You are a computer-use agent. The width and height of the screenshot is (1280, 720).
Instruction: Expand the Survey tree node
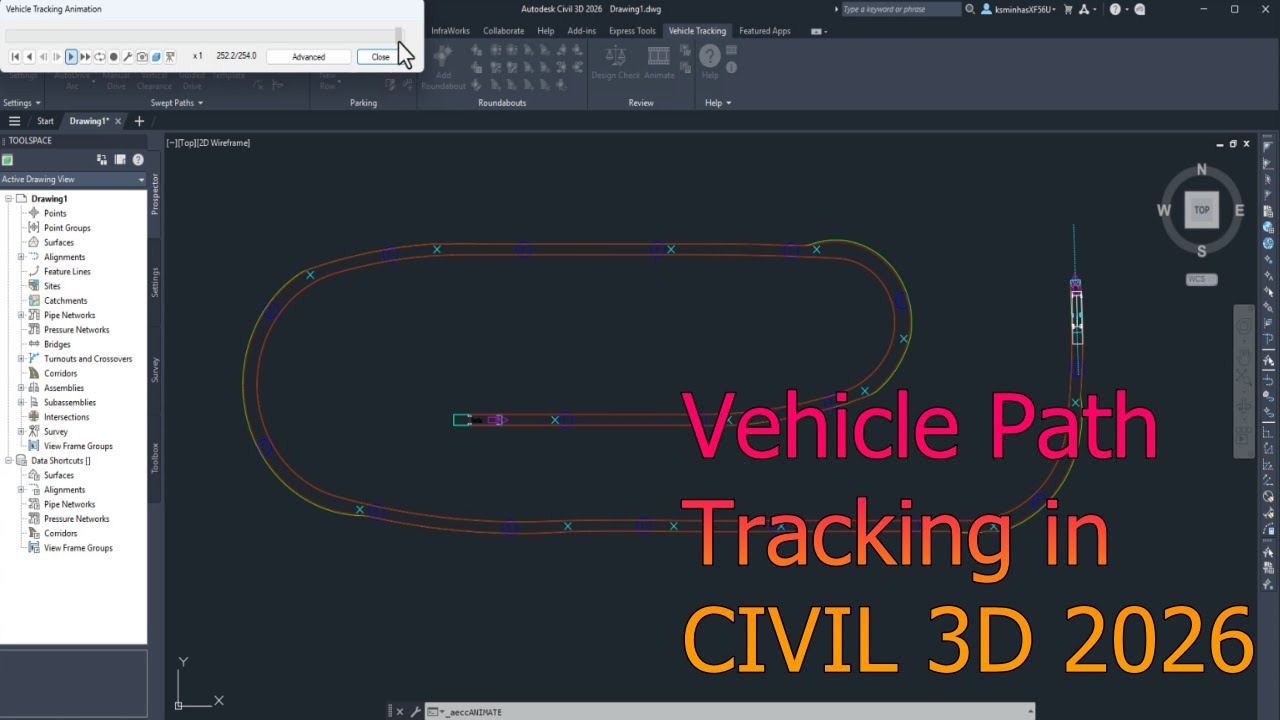[x=21, y=432]
